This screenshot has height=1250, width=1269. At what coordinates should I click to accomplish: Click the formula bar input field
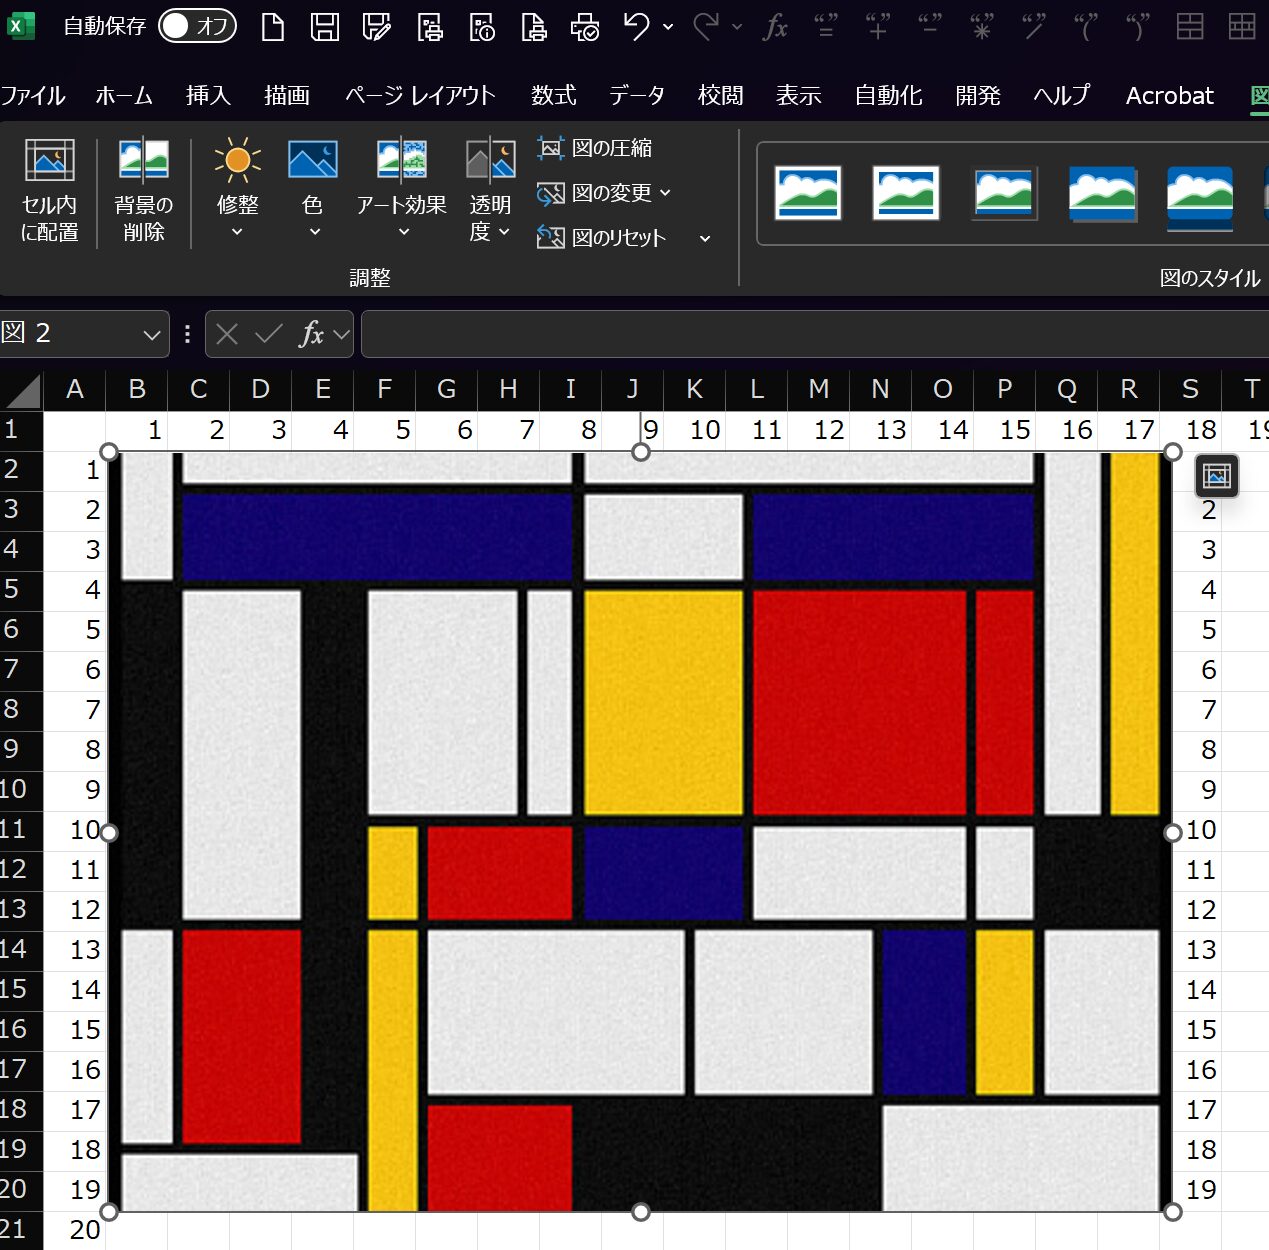[x=815, y=334]
